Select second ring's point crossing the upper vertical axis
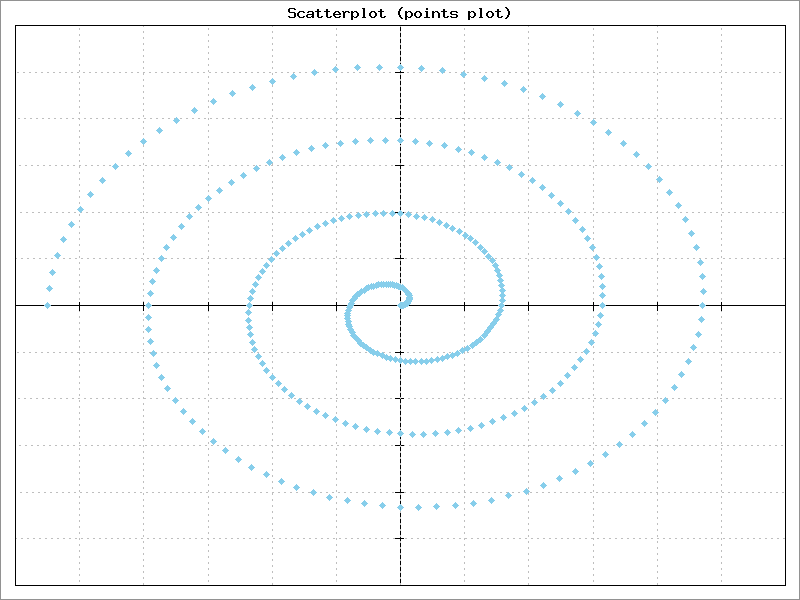Viewport: 800px width, 600px height. click(x=401, y=141)
